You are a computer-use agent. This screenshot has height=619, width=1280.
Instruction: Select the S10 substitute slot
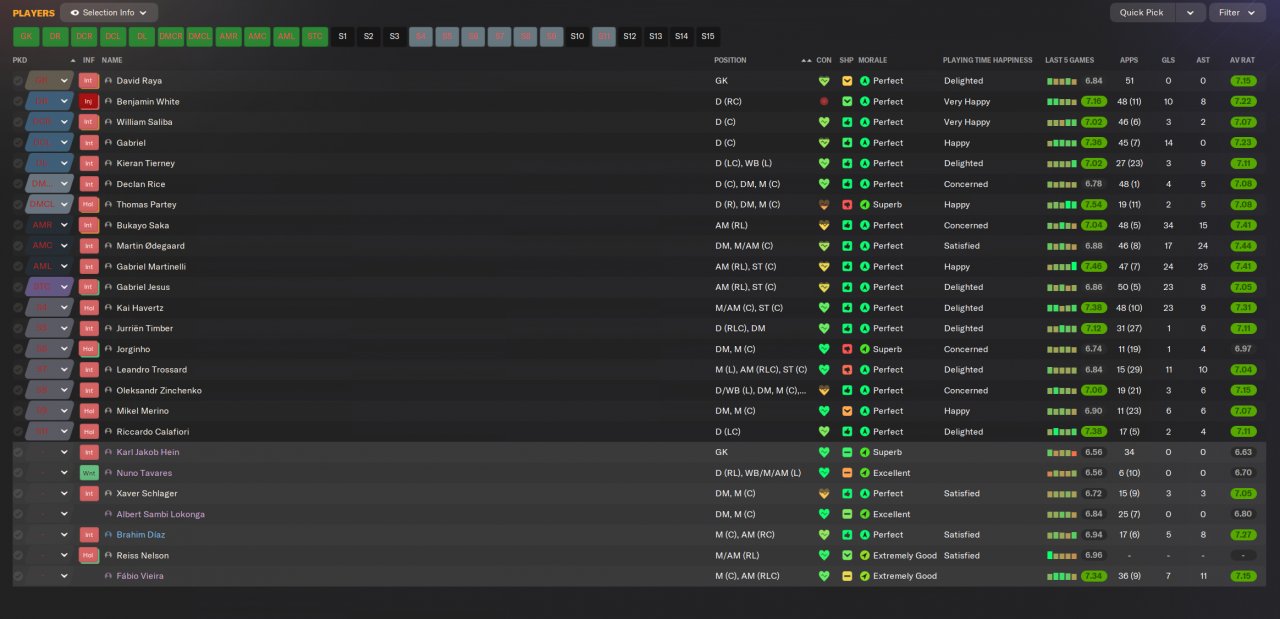click(577, 36)
